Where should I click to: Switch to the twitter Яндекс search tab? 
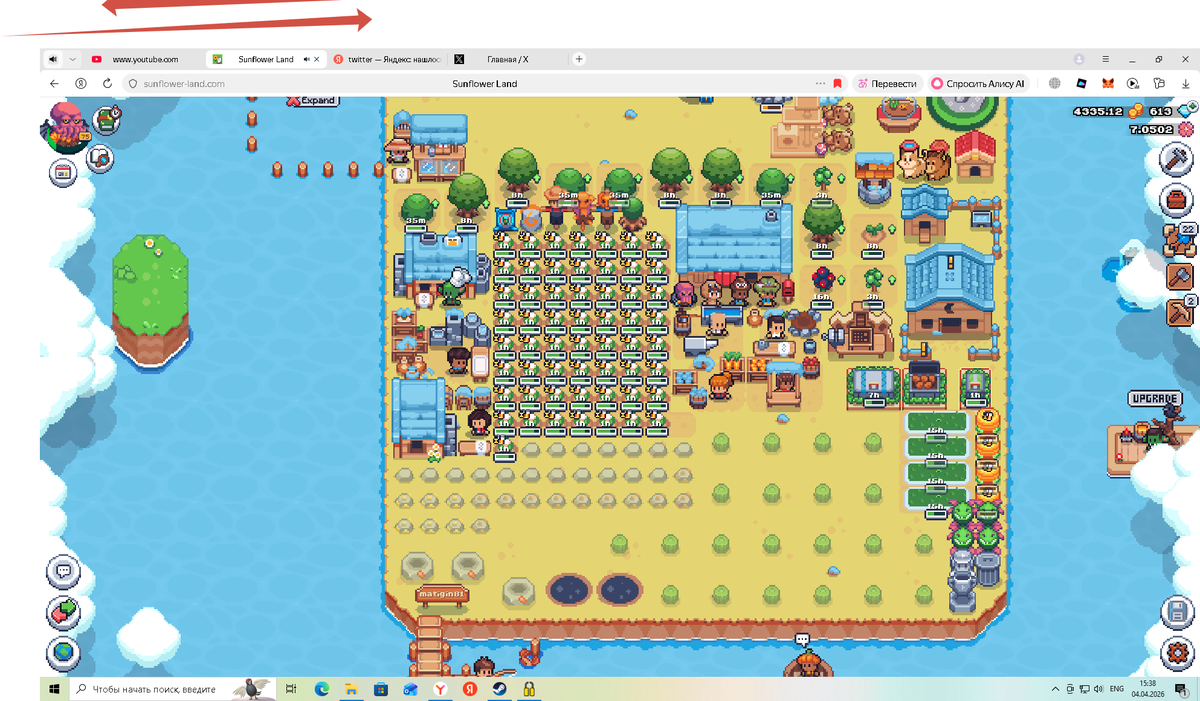(x=386, y=60)
